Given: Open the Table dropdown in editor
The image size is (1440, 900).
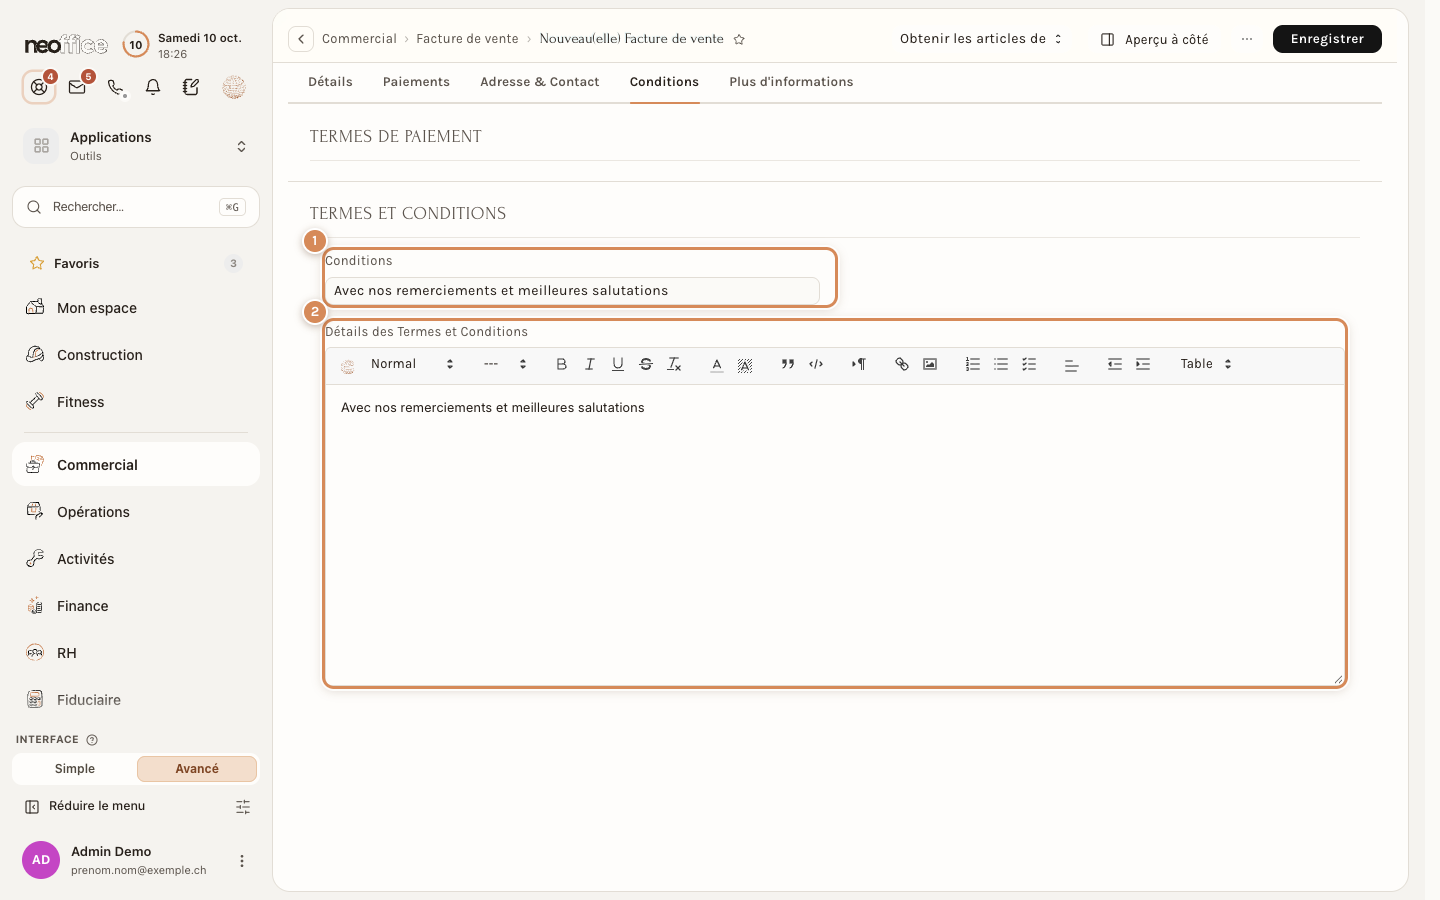Looking at the screenshot, I should pyautogui.click(x=1206, y=364).
